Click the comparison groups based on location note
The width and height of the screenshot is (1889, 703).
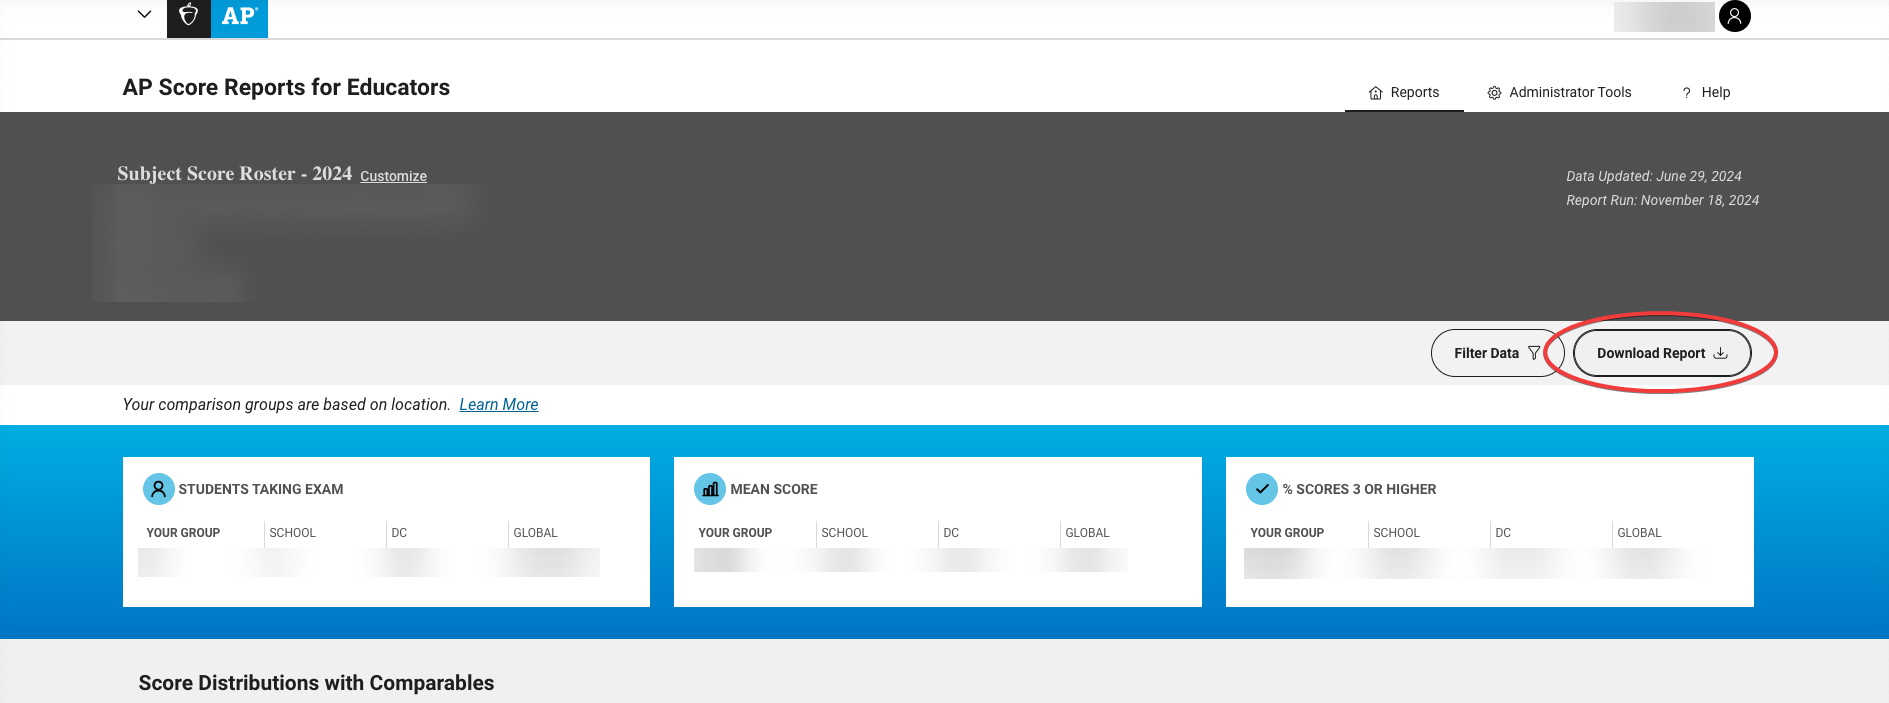coord(286,404)
